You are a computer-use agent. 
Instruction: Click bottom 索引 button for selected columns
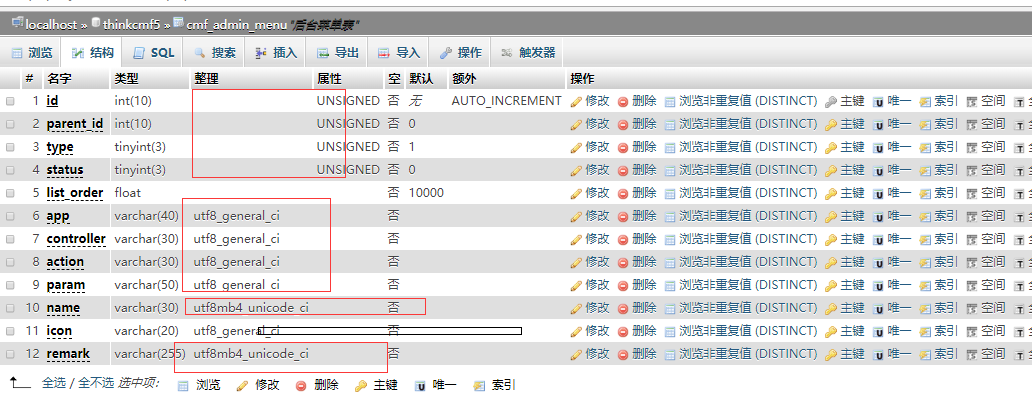[495, 385]
